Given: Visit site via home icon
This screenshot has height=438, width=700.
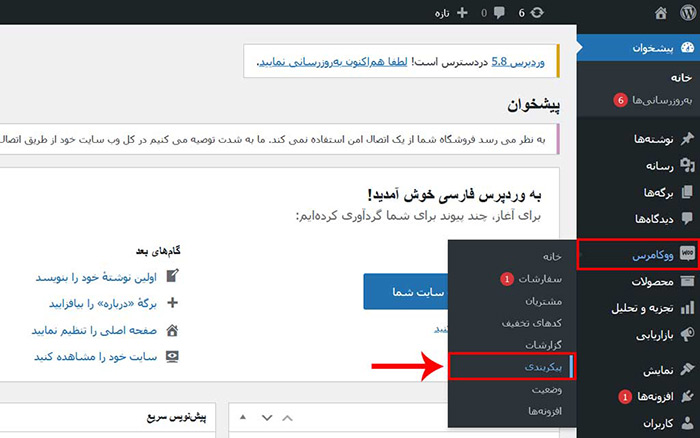Looking at the screenshot, I should [x=661, y=13].
